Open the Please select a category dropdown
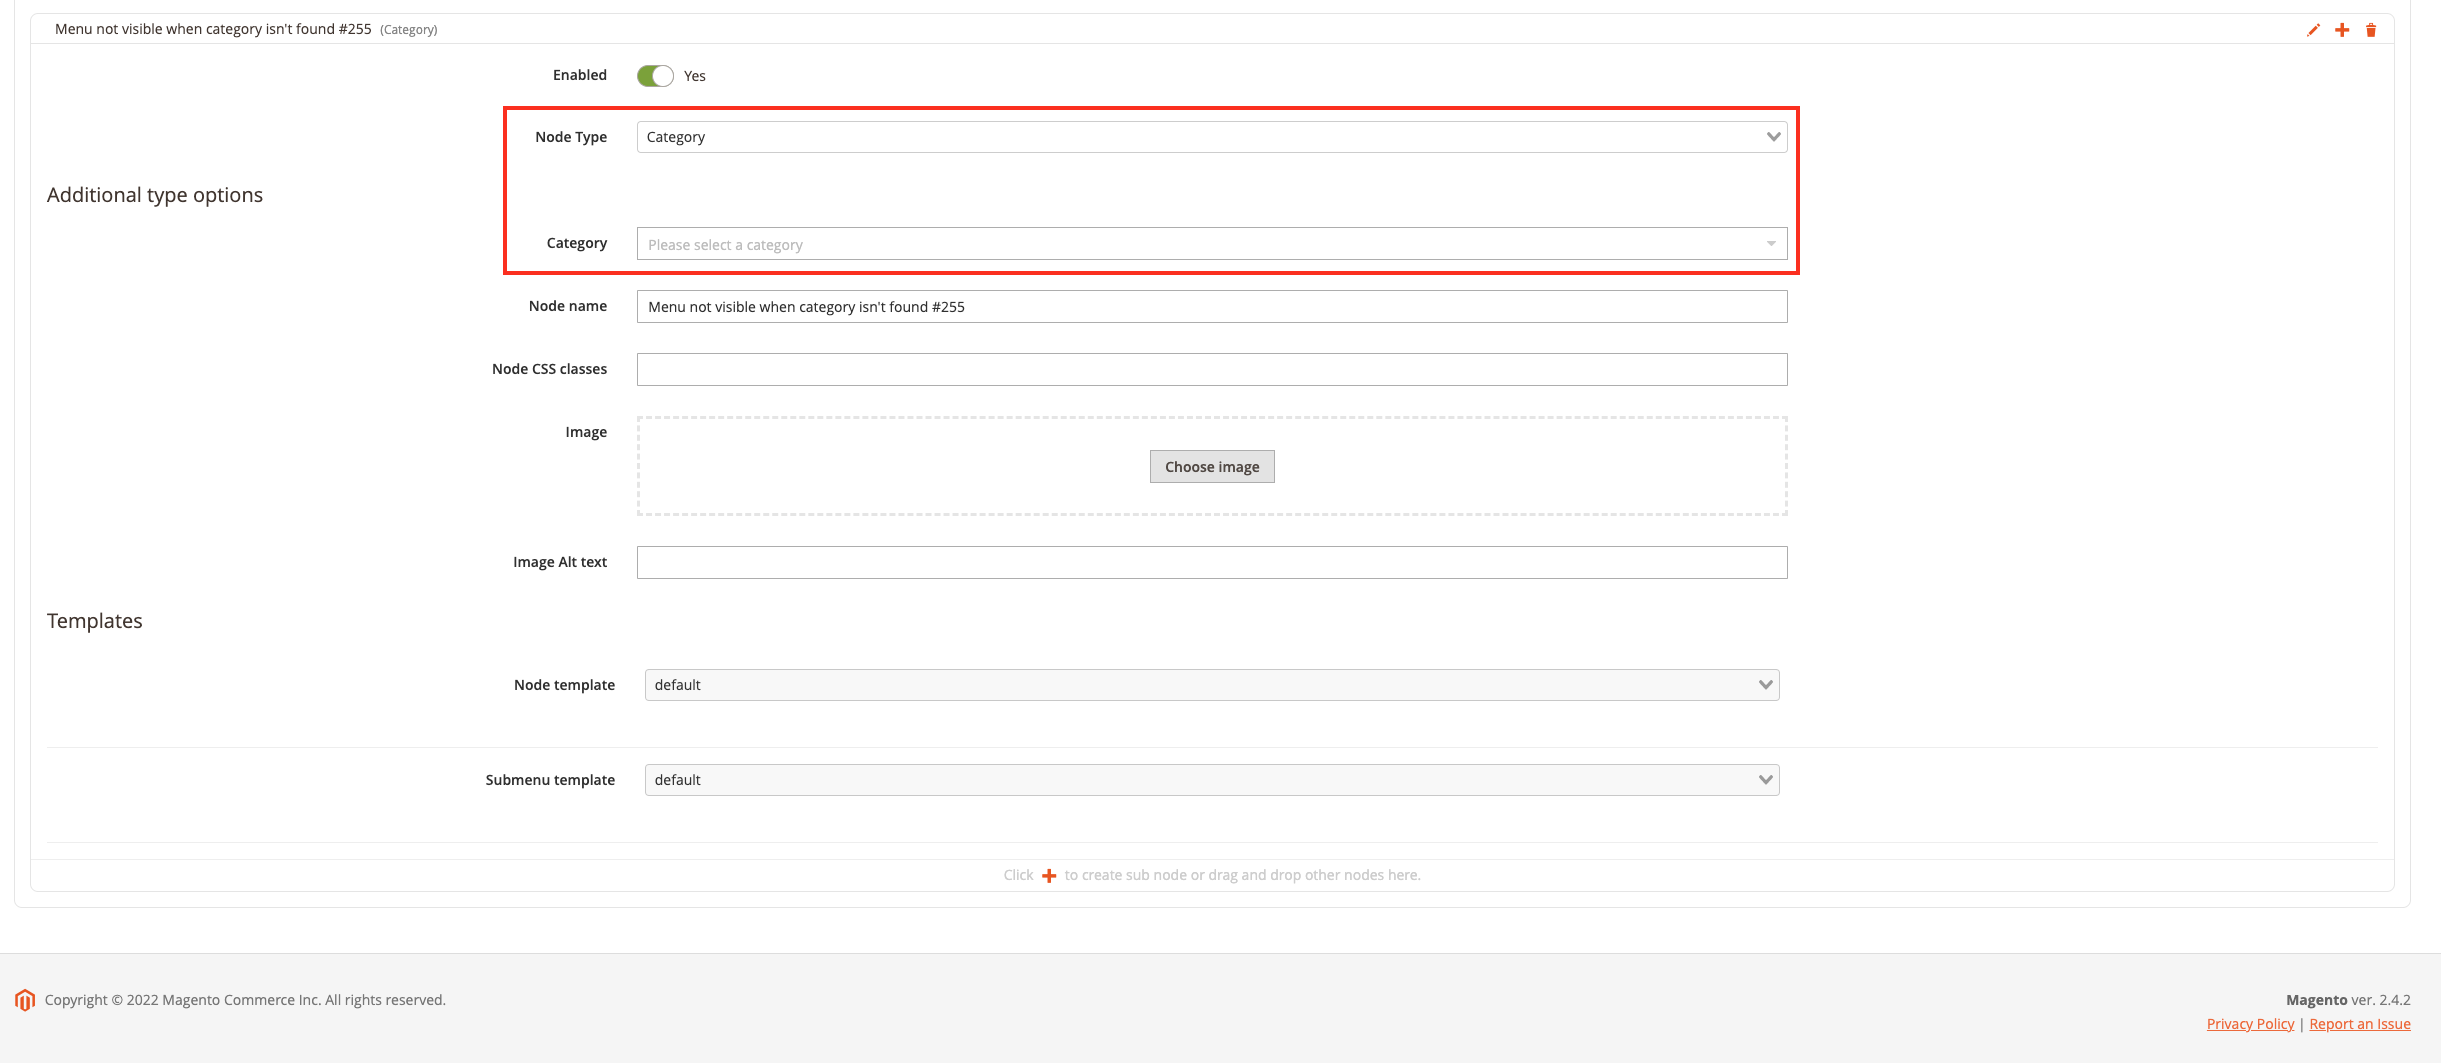 1212,243
